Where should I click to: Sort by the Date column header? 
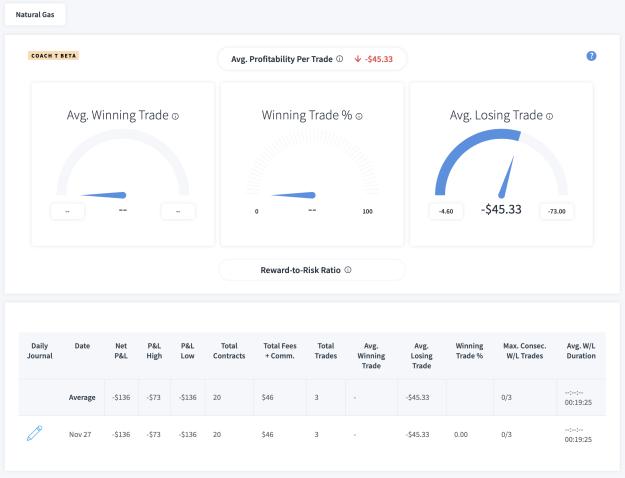tap(82, 346)
